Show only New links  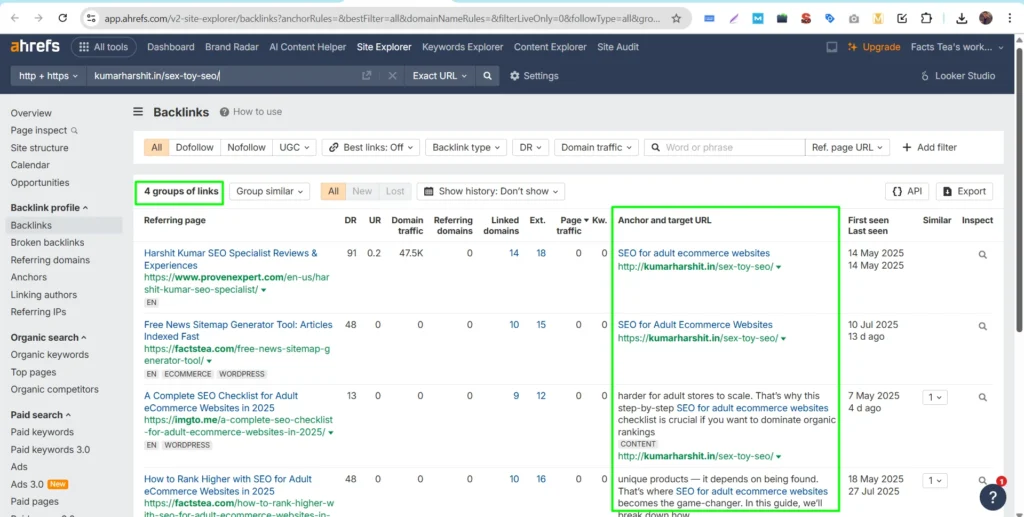tap(362, 191)
